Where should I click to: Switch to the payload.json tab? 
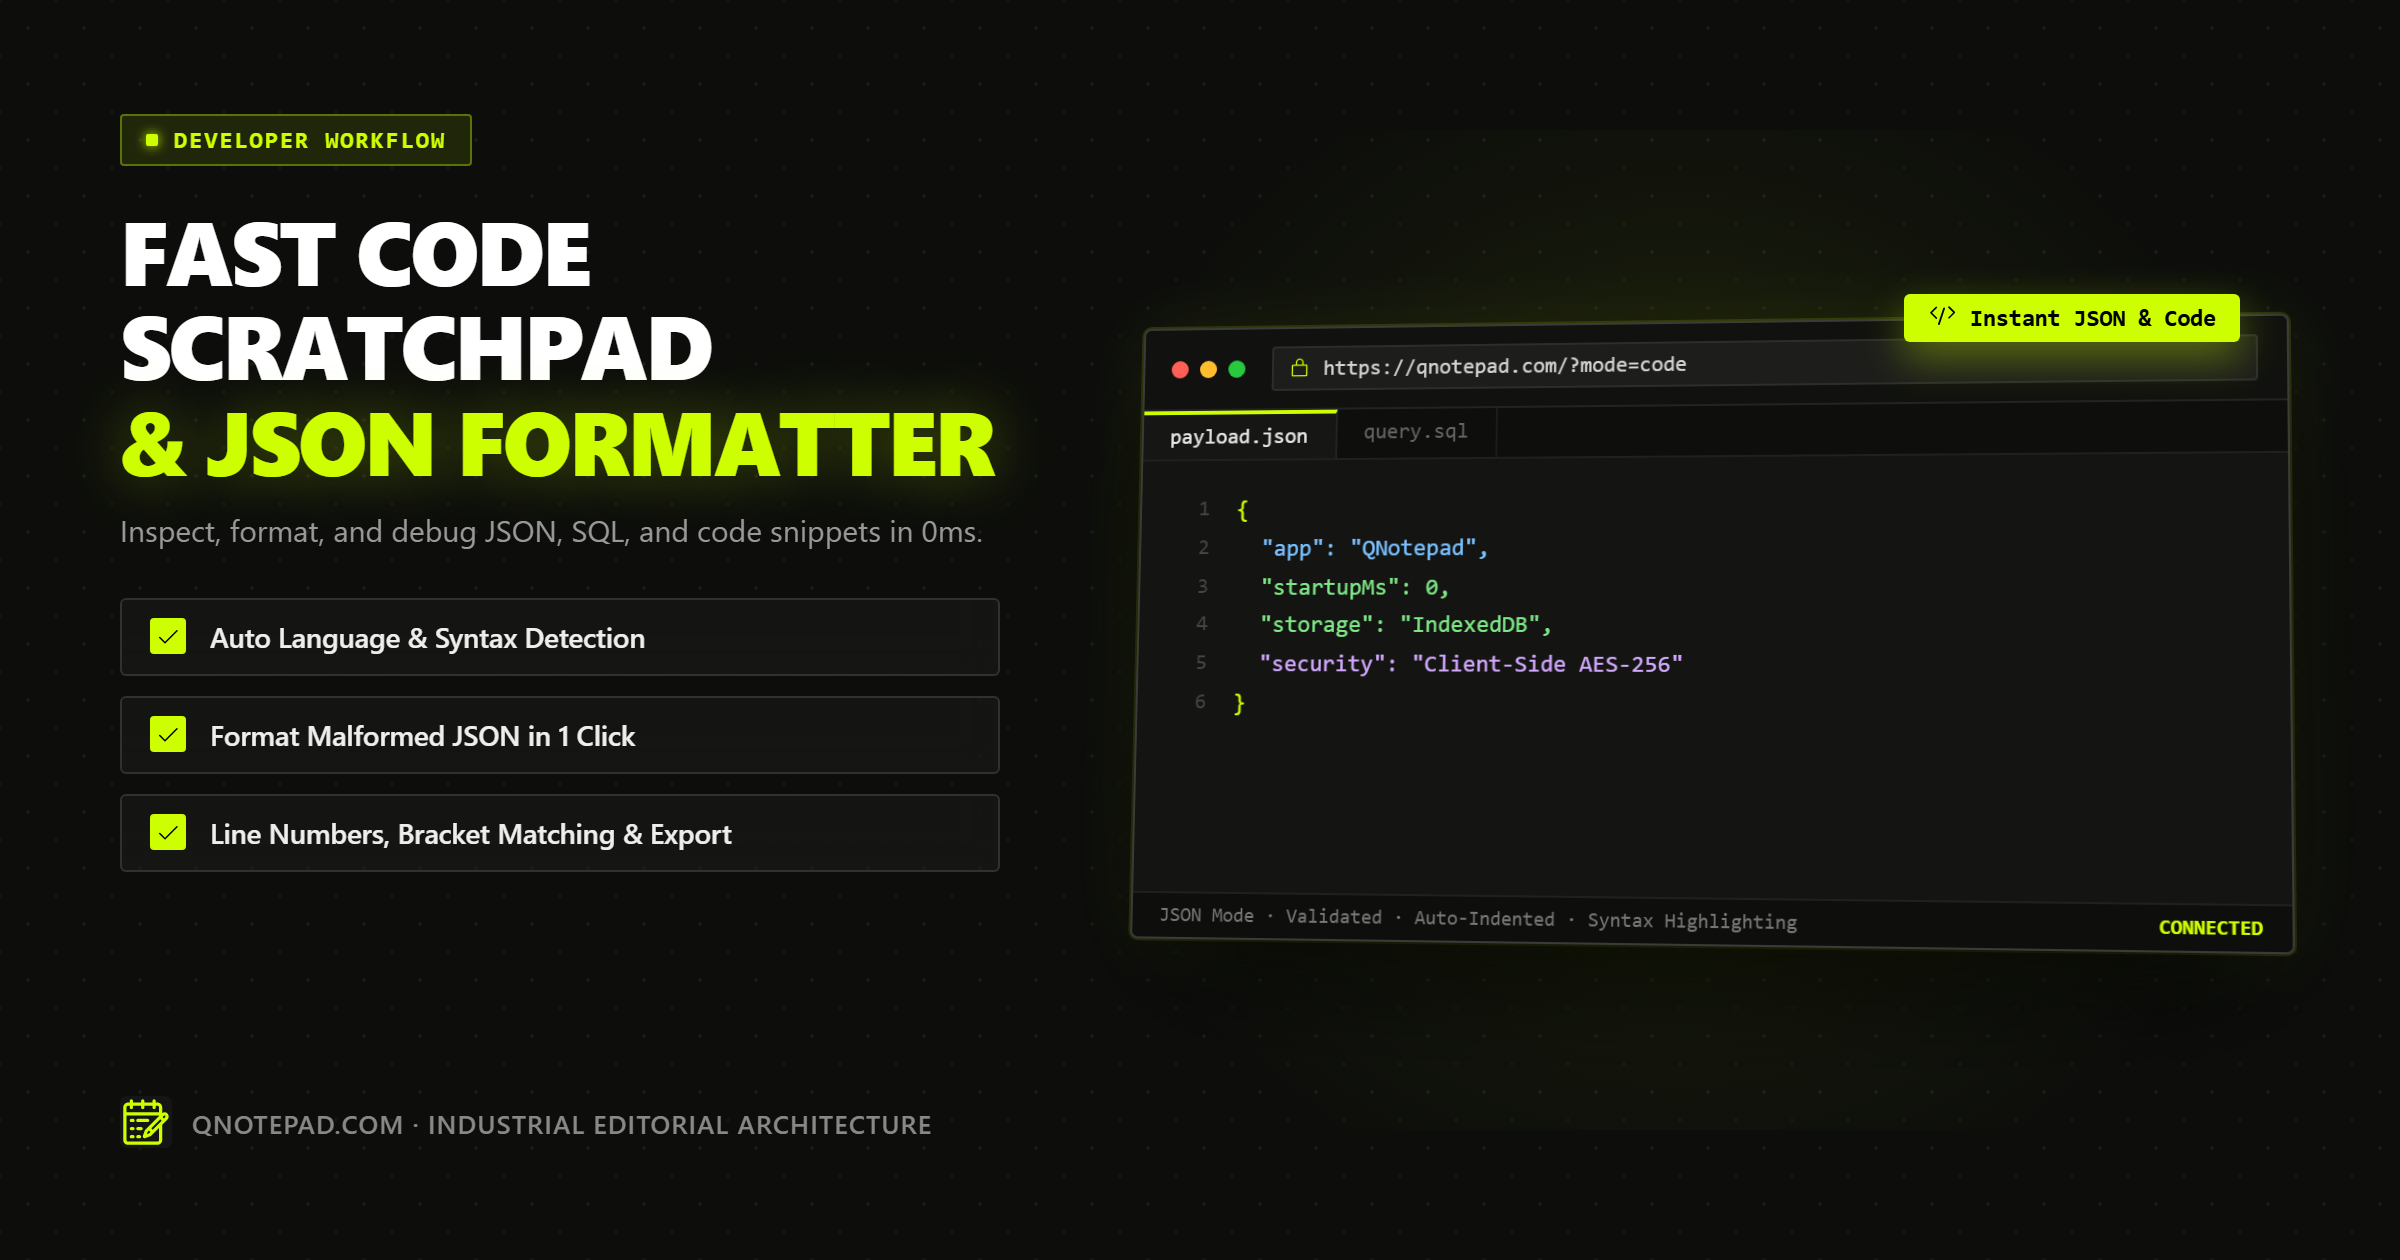pyautogui.click(x=1239, y=436)
